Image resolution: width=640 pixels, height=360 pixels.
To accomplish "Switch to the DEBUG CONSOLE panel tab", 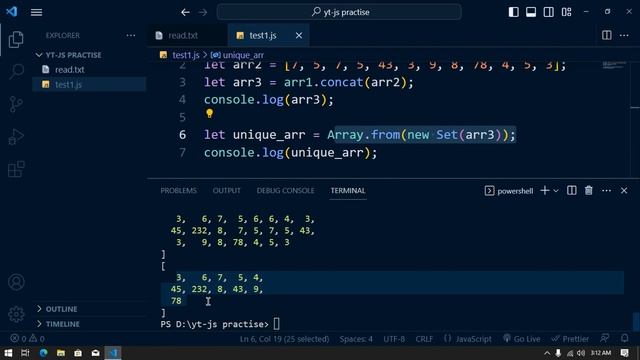I will [285, 191].
